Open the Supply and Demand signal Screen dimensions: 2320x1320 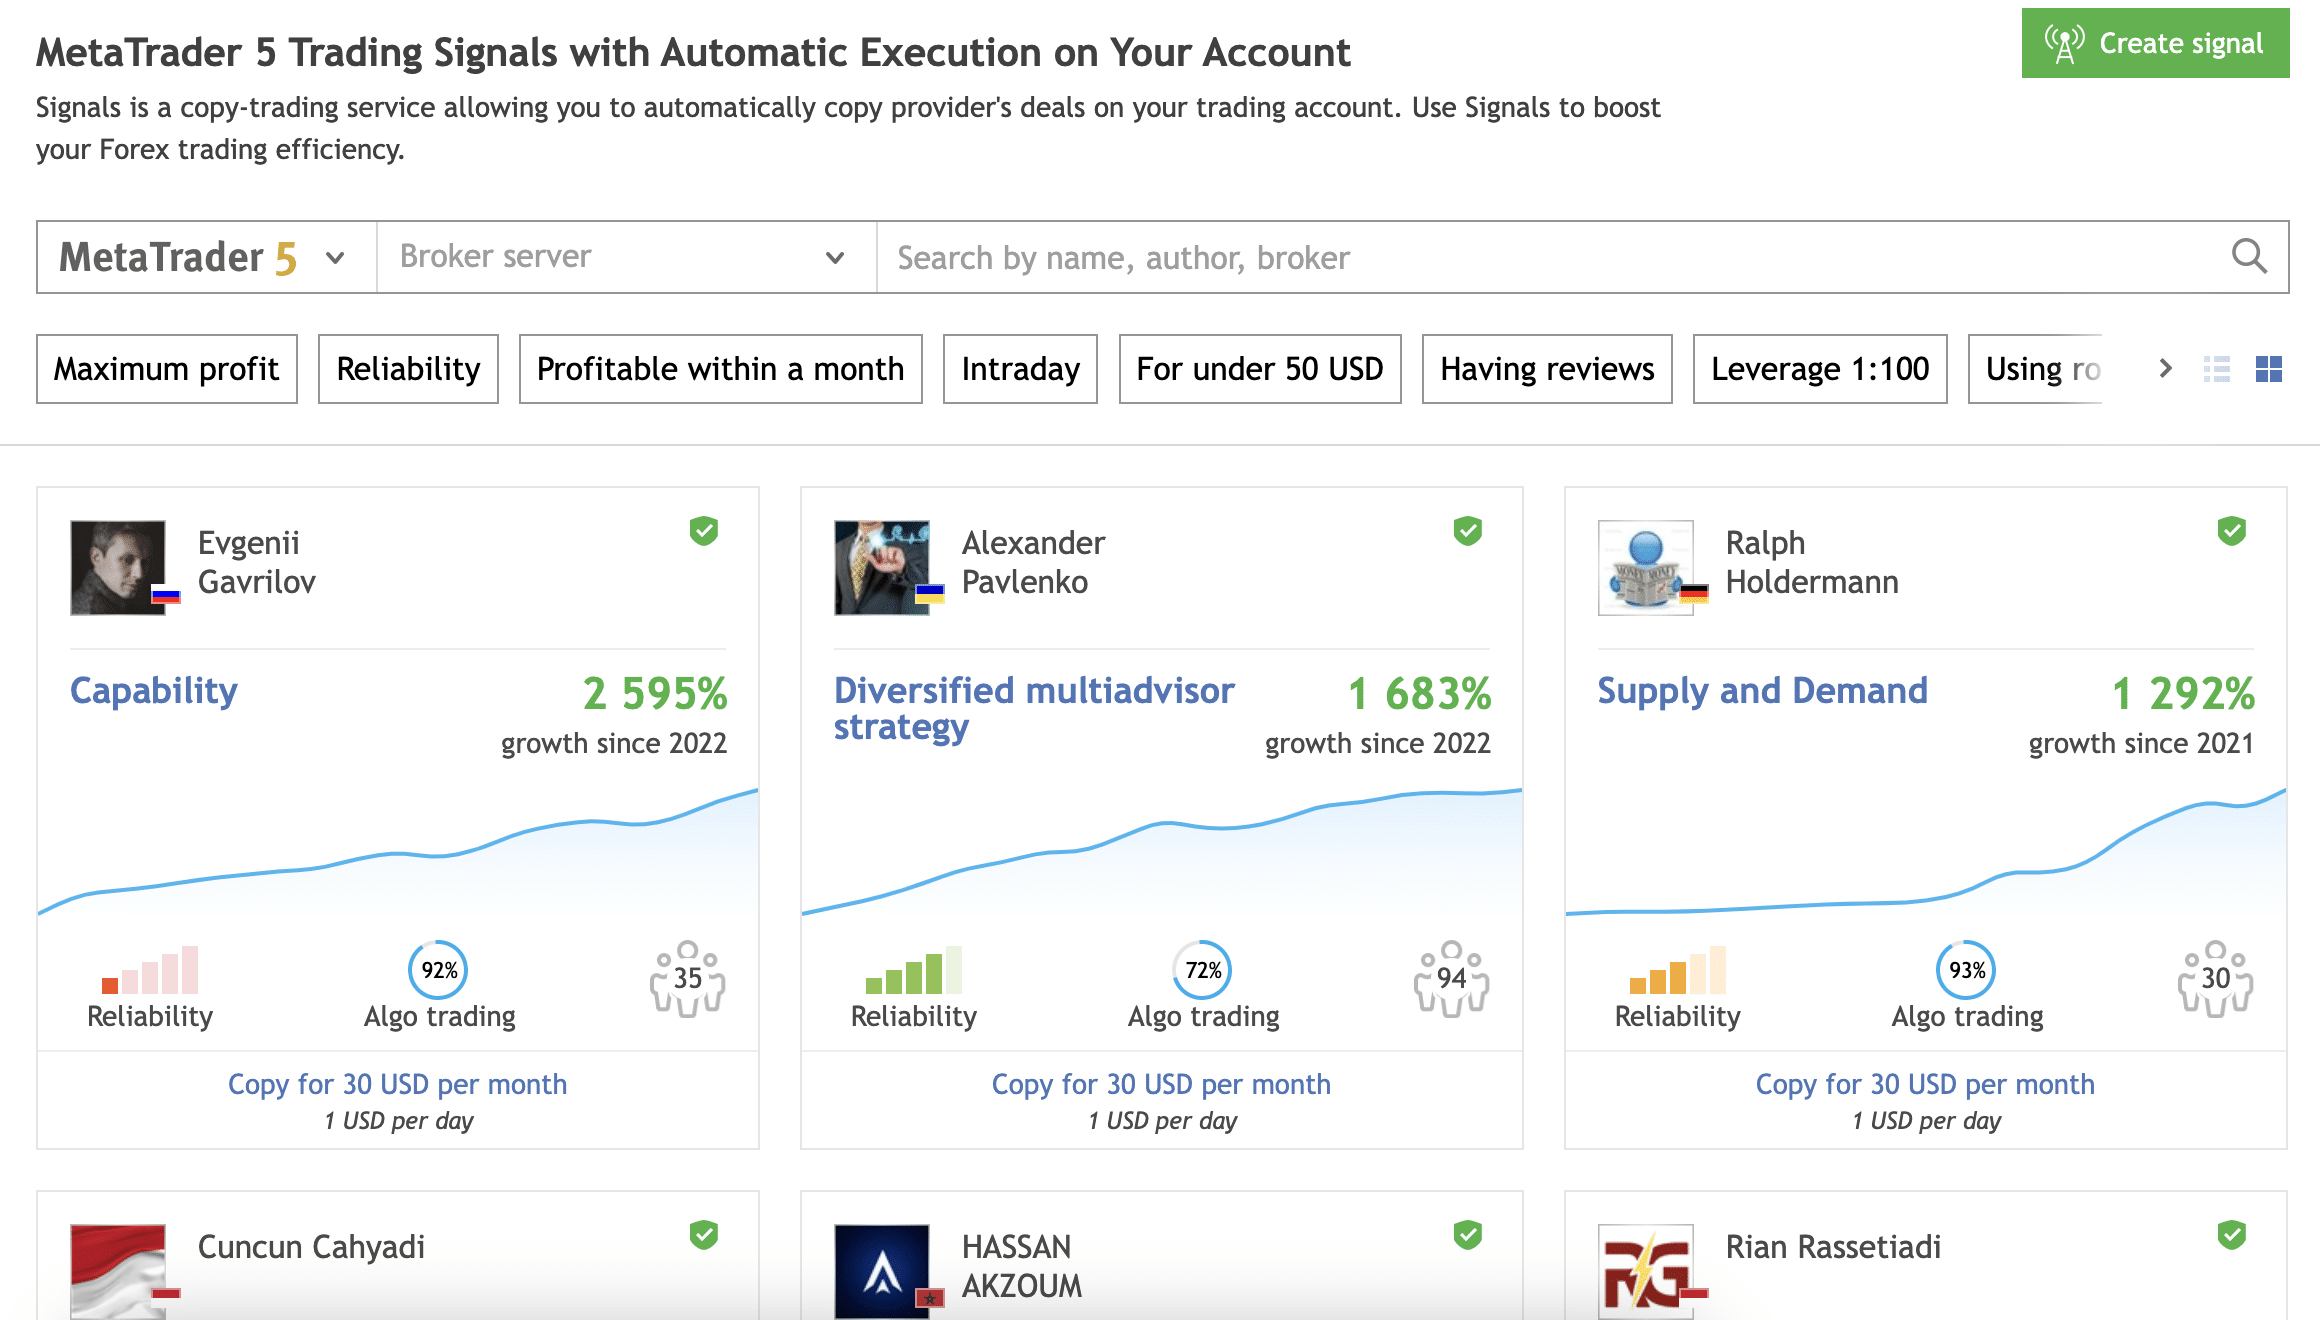(1763, 691)
